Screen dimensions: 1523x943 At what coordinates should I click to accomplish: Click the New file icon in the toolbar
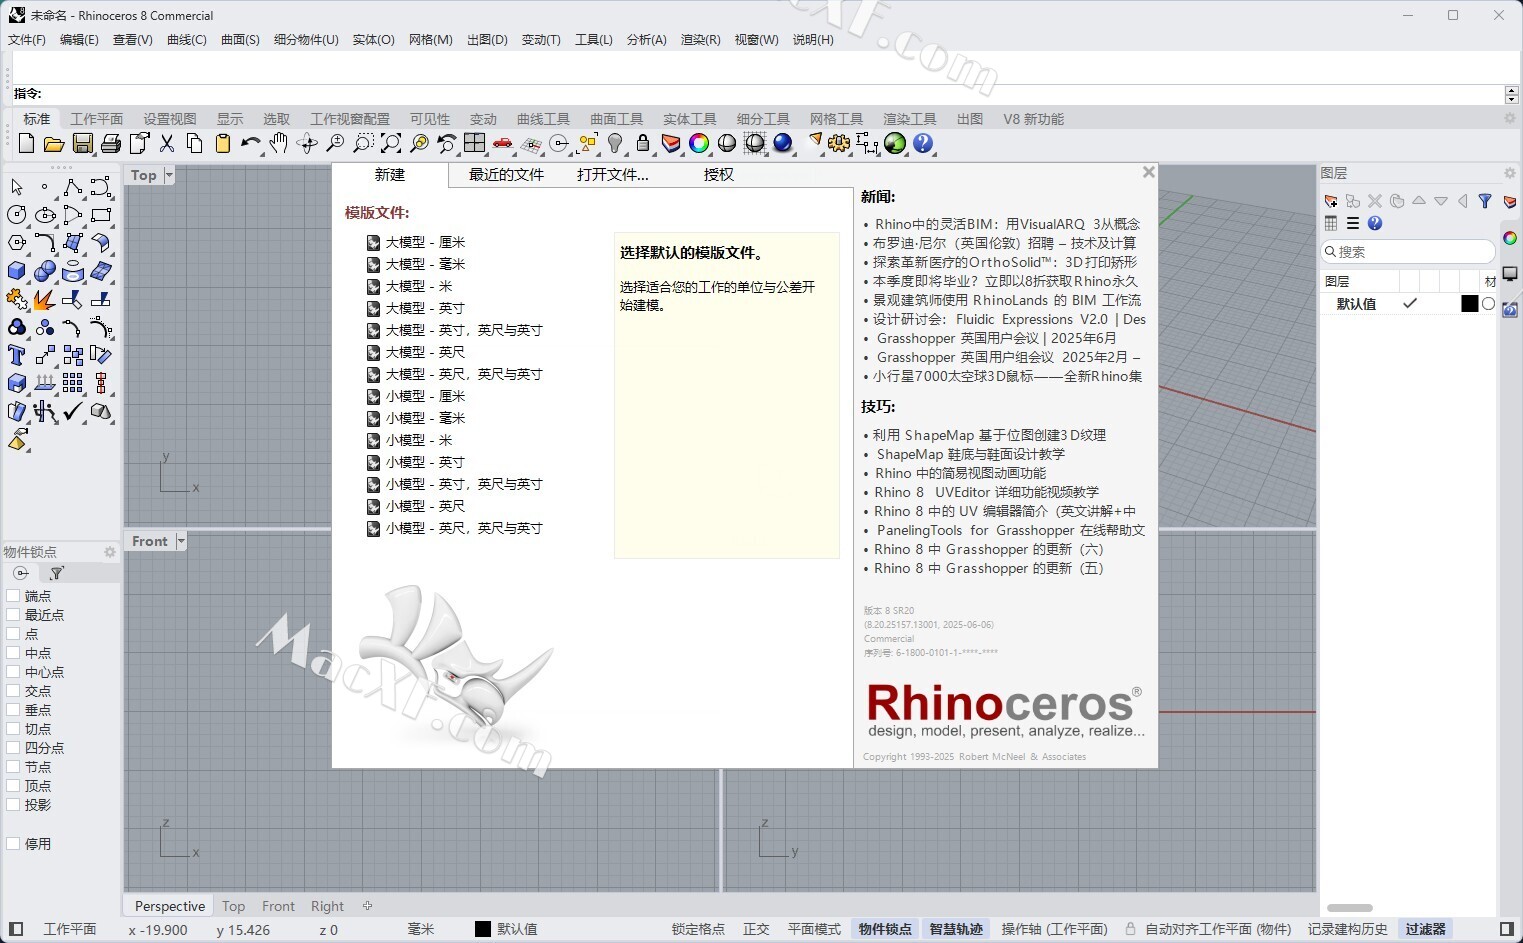click(26, 143)
